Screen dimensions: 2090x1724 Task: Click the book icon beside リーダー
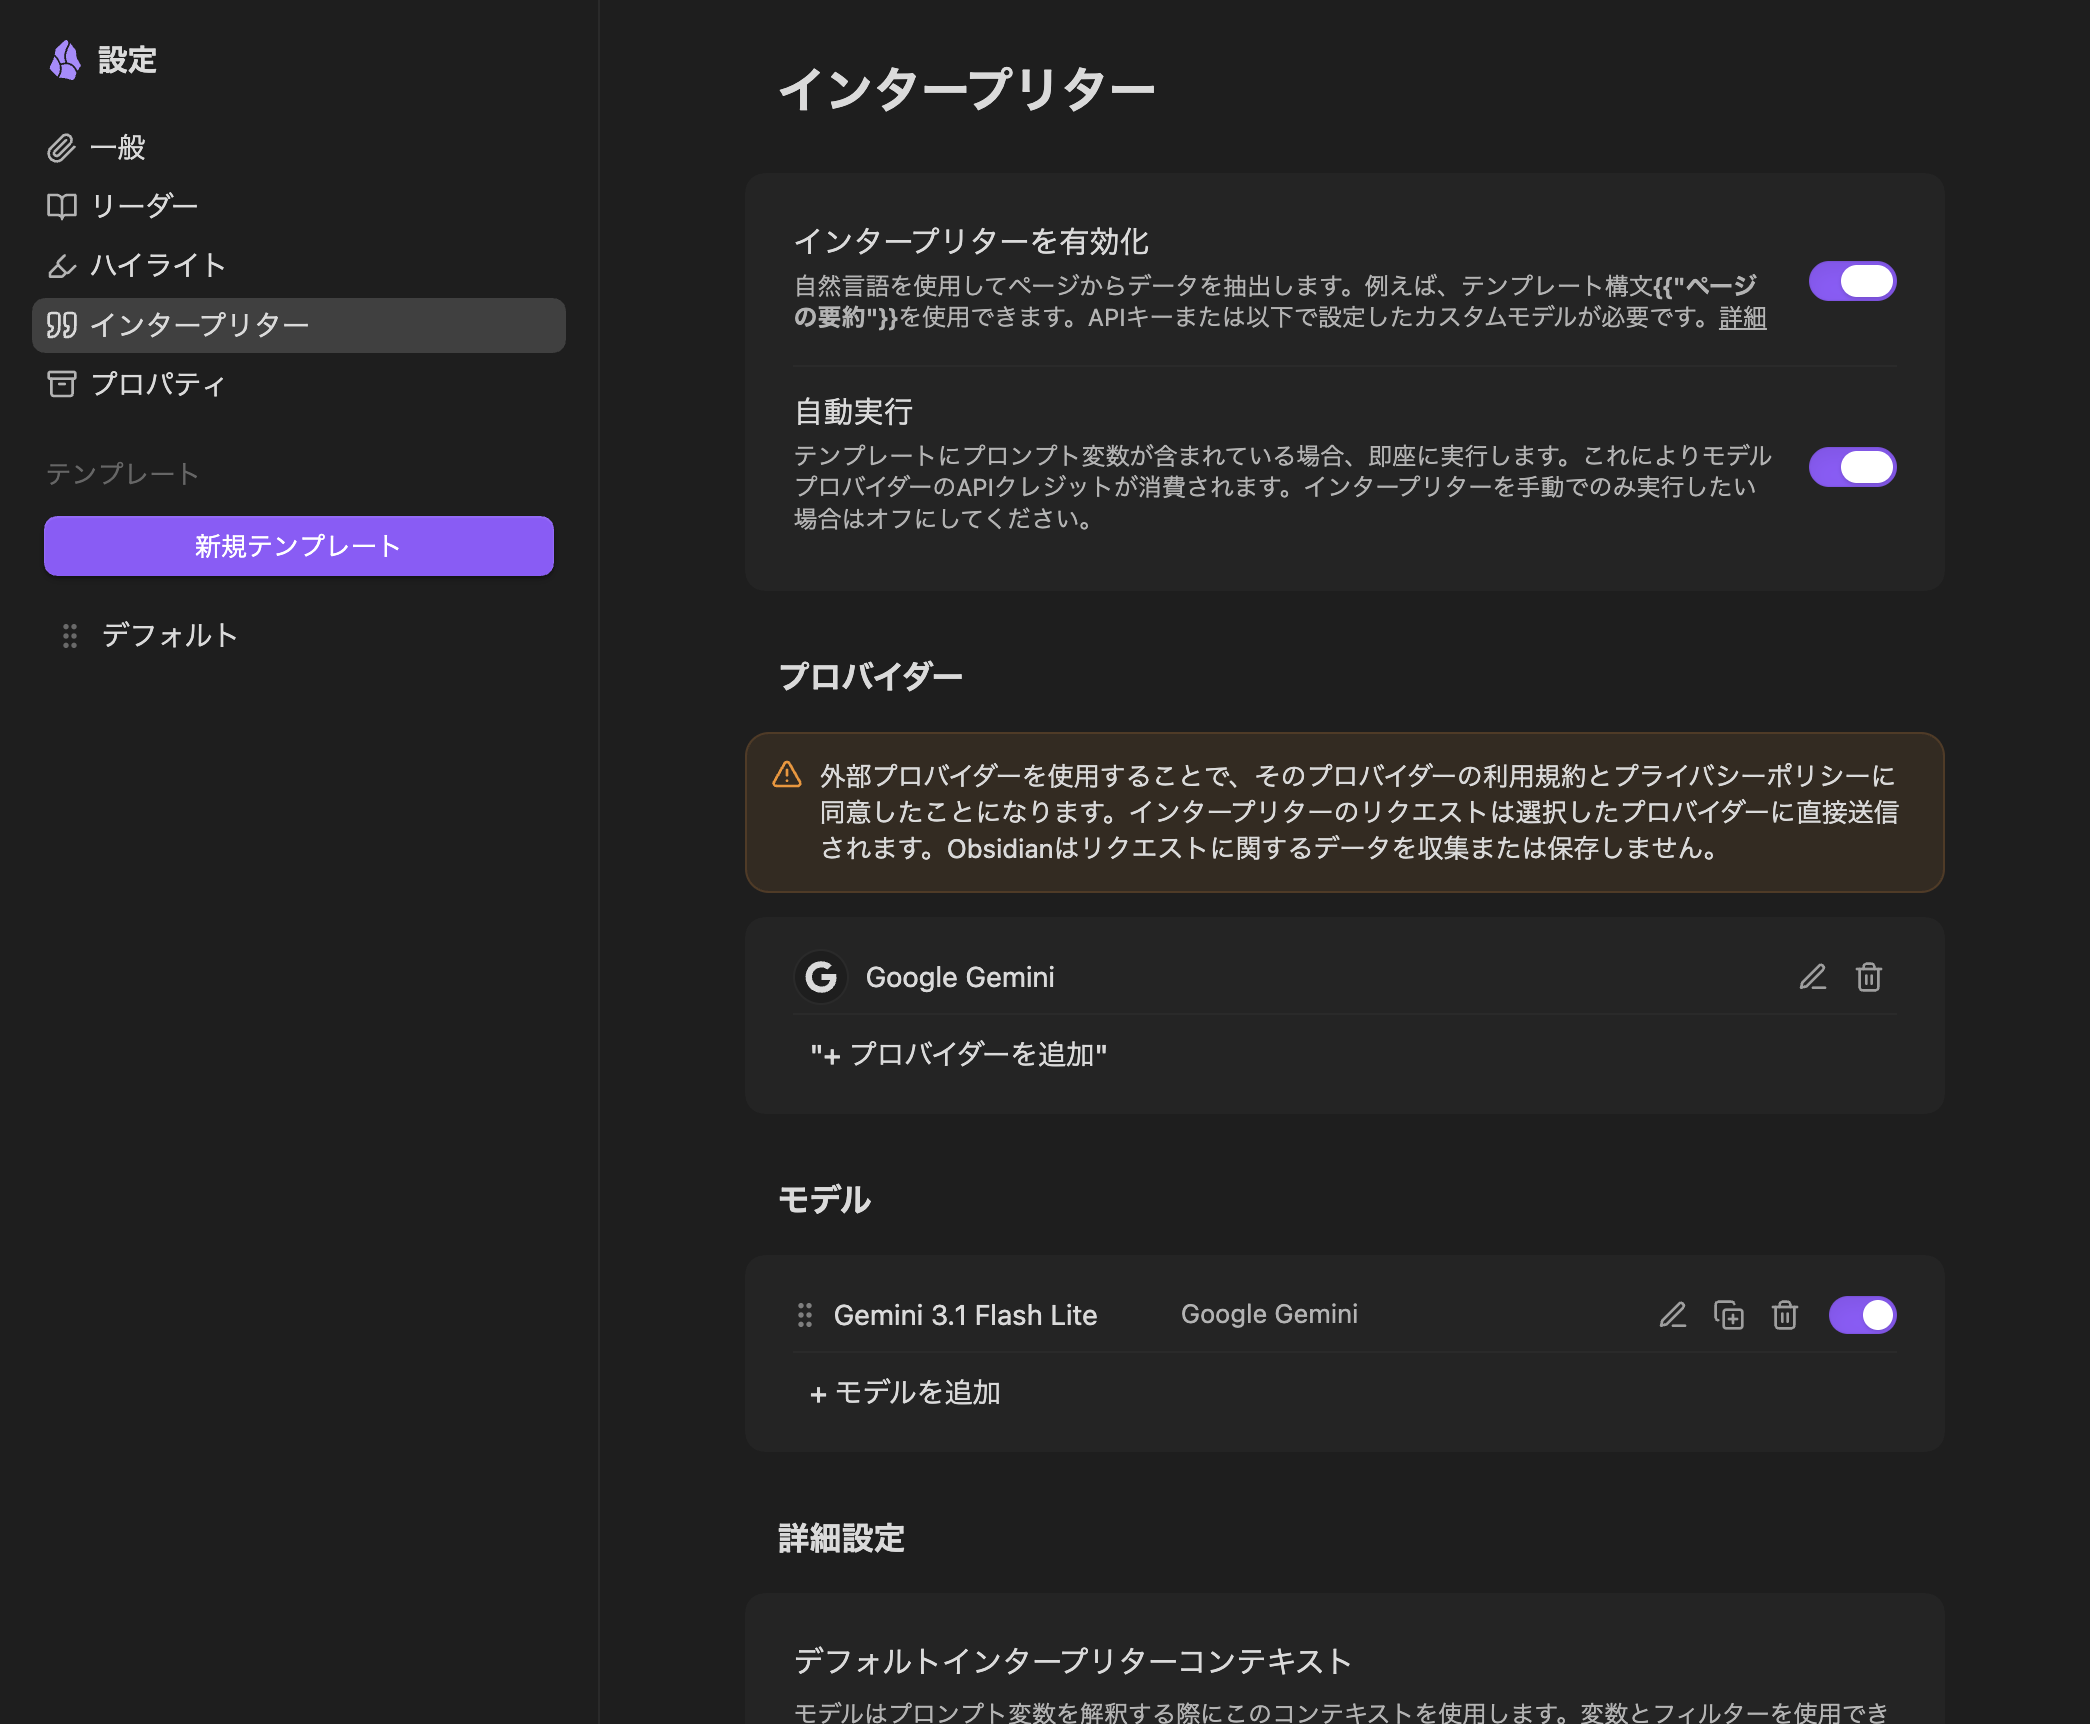pos(62,206)
